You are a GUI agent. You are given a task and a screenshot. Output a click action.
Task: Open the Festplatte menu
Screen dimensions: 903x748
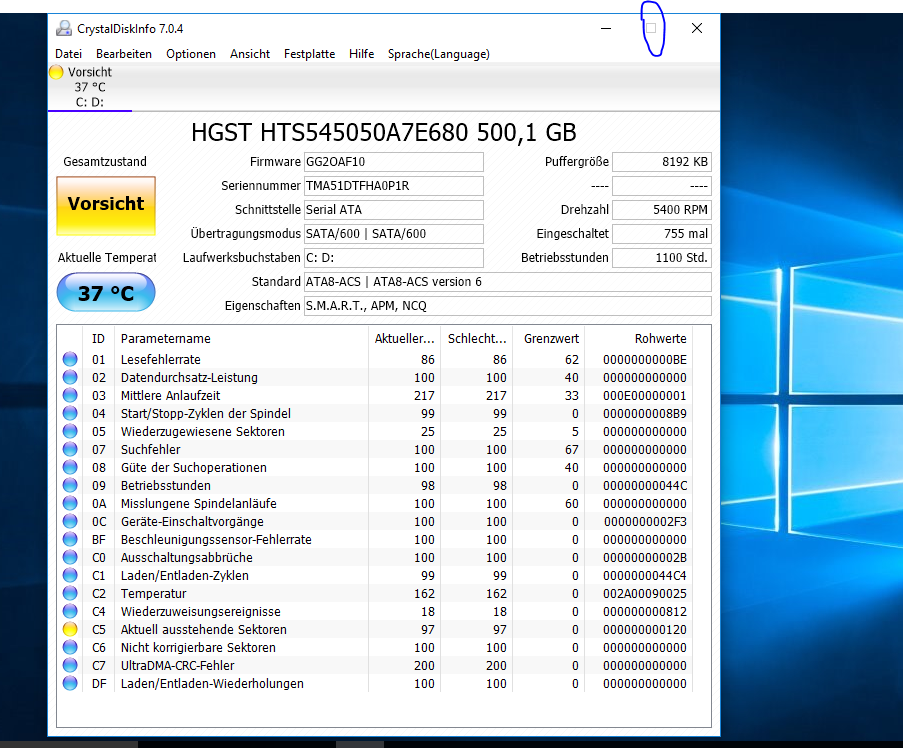[x=309, y=54]
